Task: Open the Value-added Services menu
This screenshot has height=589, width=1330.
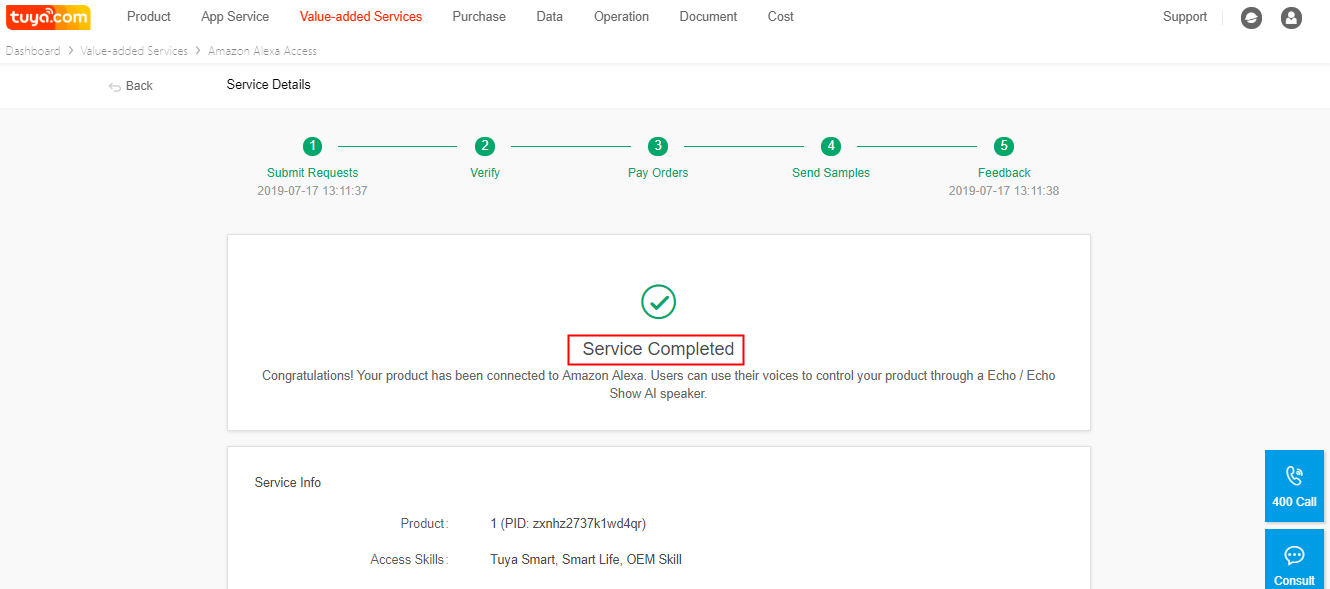Action: pyautogui.click(x=361, y=17)
